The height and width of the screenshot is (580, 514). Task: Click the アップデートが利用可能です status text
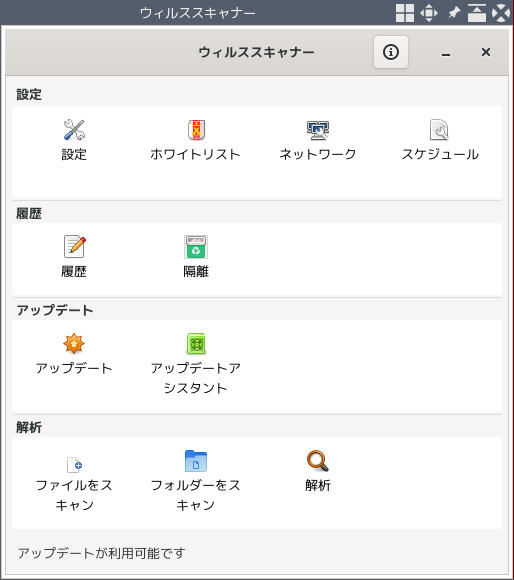pos(102,553)
